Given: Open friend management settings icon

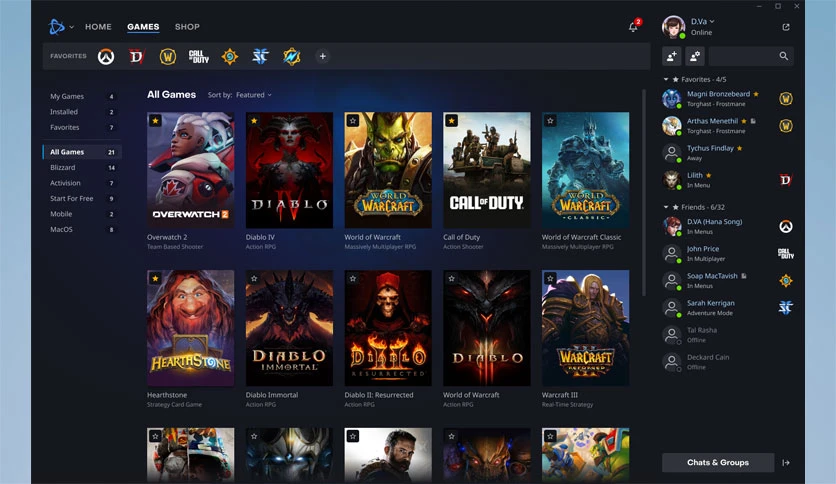Looking at the screenshot, I should pos(695,56).
